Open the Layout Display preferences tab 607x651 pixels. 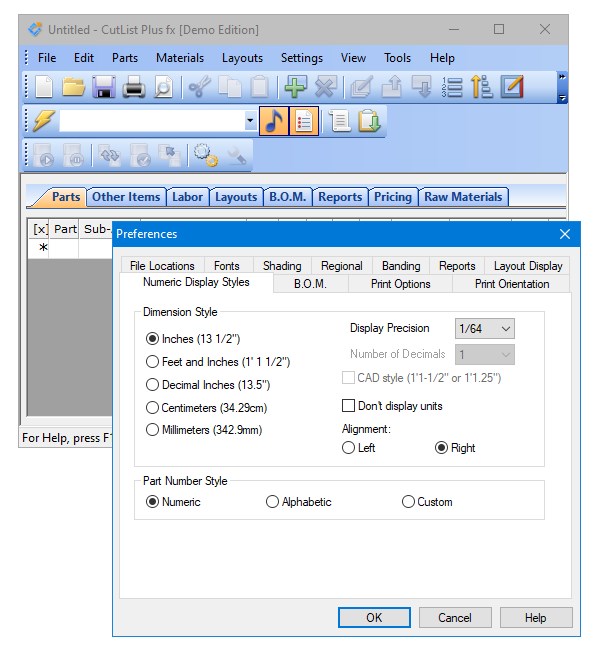pos(528,266)
